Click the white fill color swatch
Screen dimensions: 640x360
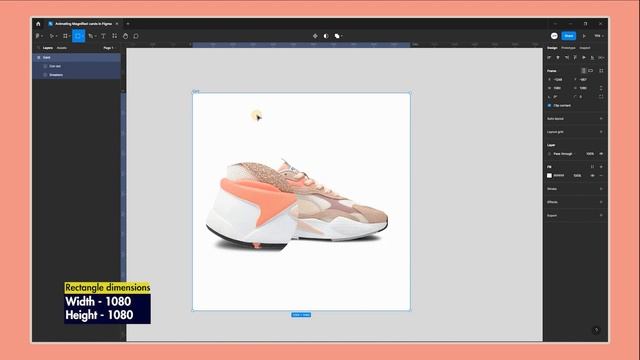549,176
